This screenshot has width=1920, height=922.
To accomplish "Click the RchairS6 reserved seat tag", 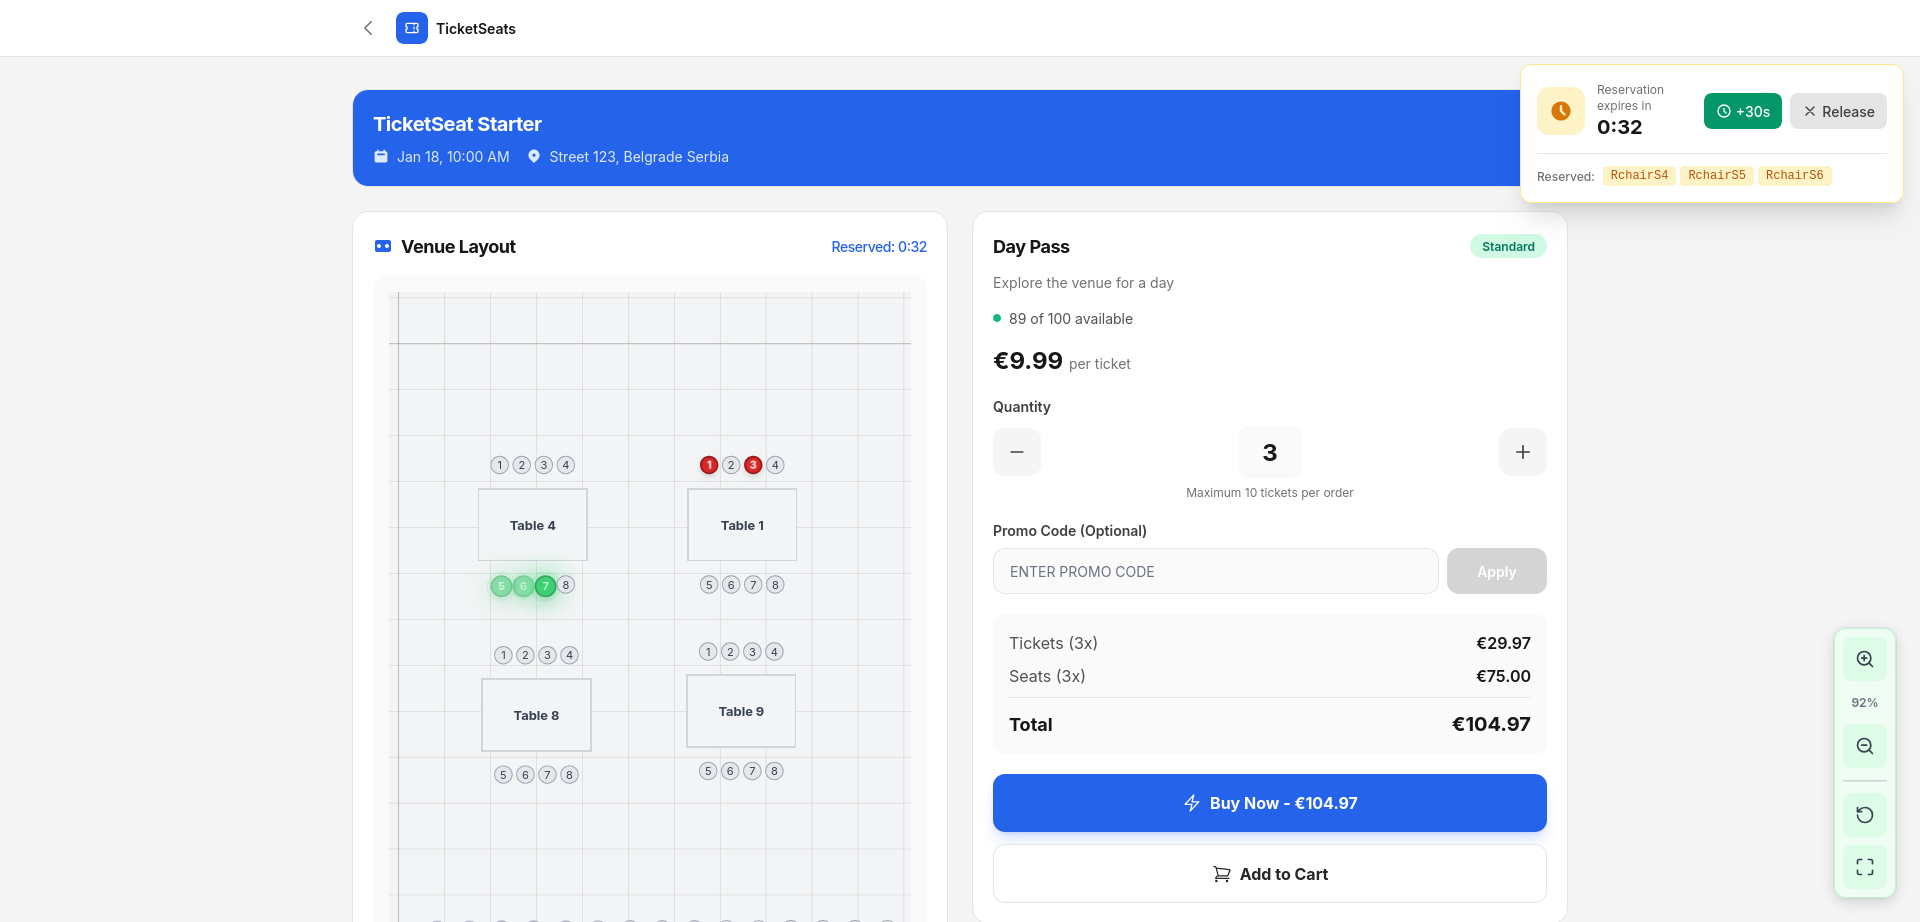I will pyautogui.click(x=1795, y=175).
